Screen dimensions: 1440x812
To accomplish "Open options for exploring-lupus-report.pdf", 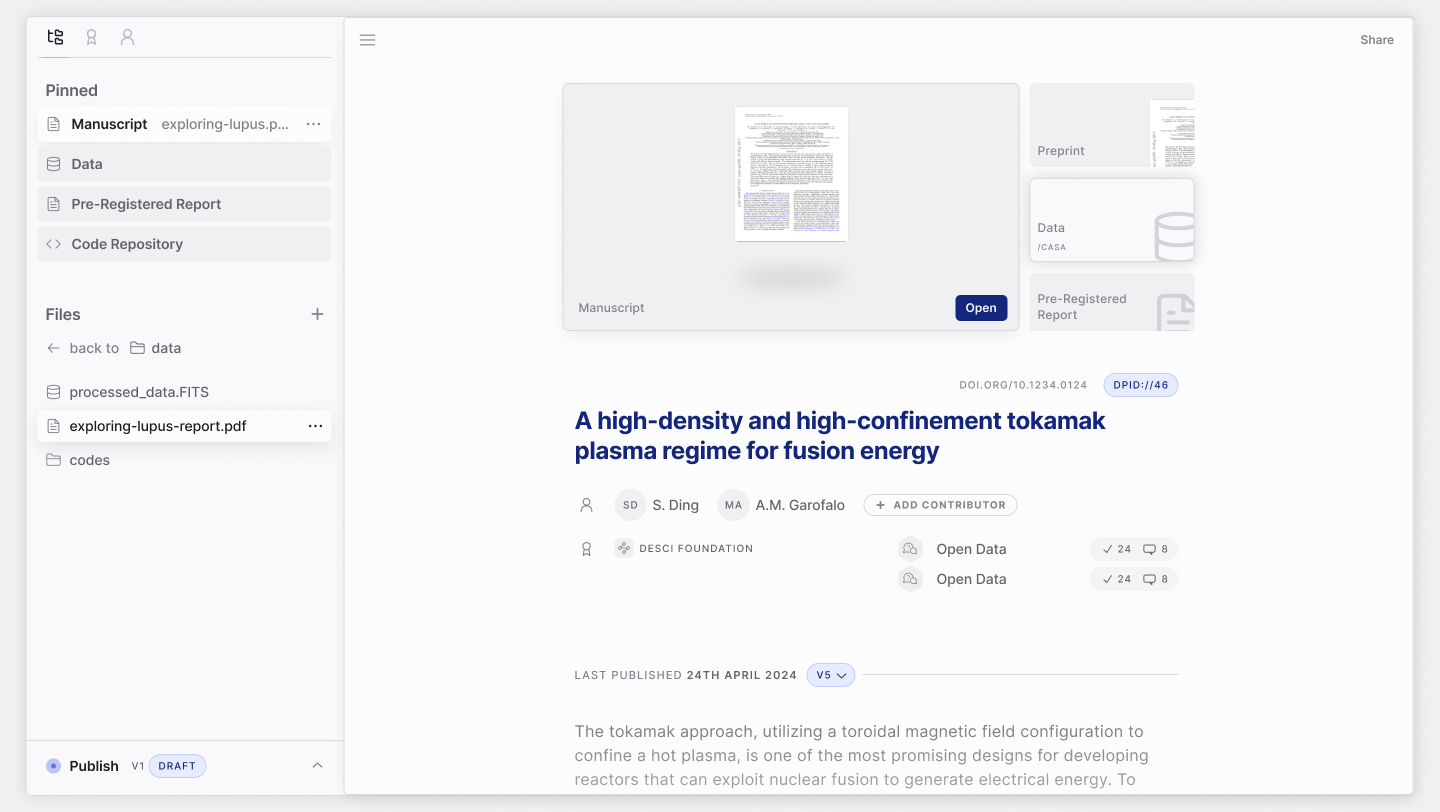I will click(315, 426).
